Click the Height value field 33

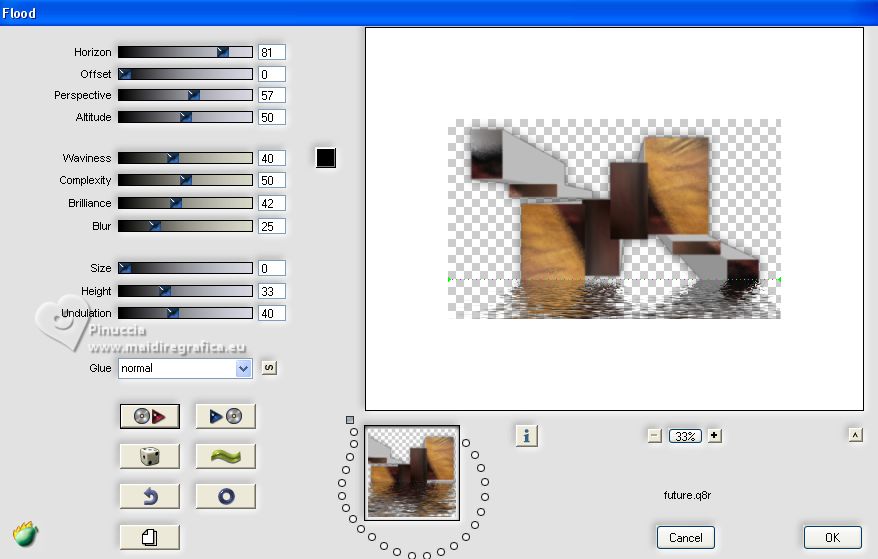(272, 291)
